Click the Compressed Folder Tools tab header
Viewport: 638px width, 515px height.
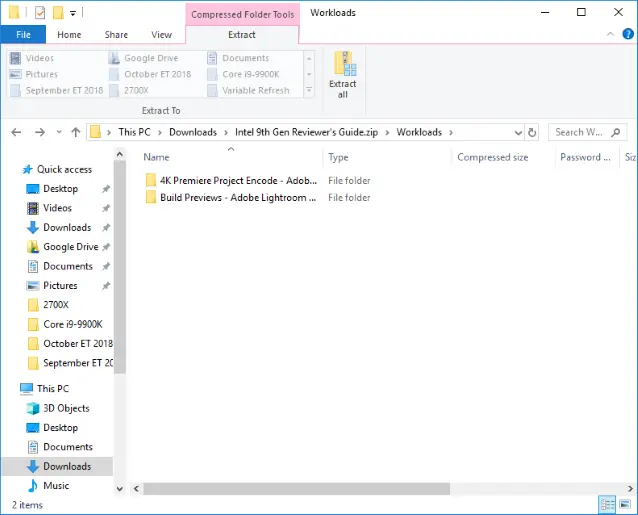click(243, 14)
